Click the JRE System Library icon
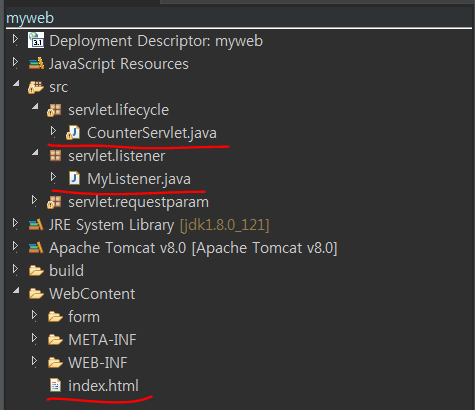Screen dimensions: 475x410 (x=36, y=225)
